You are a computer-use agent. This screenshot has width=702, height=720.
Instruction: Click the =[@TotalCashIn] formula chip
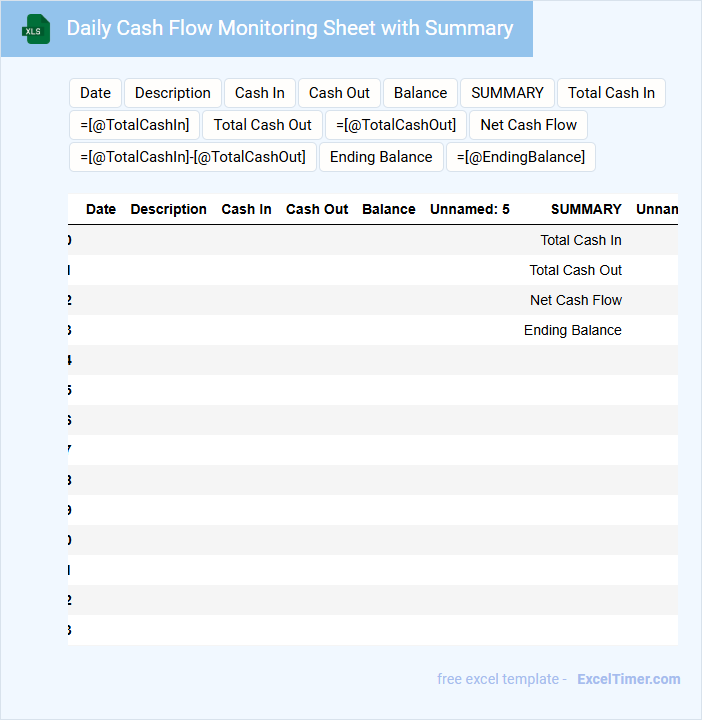[134, 125]
